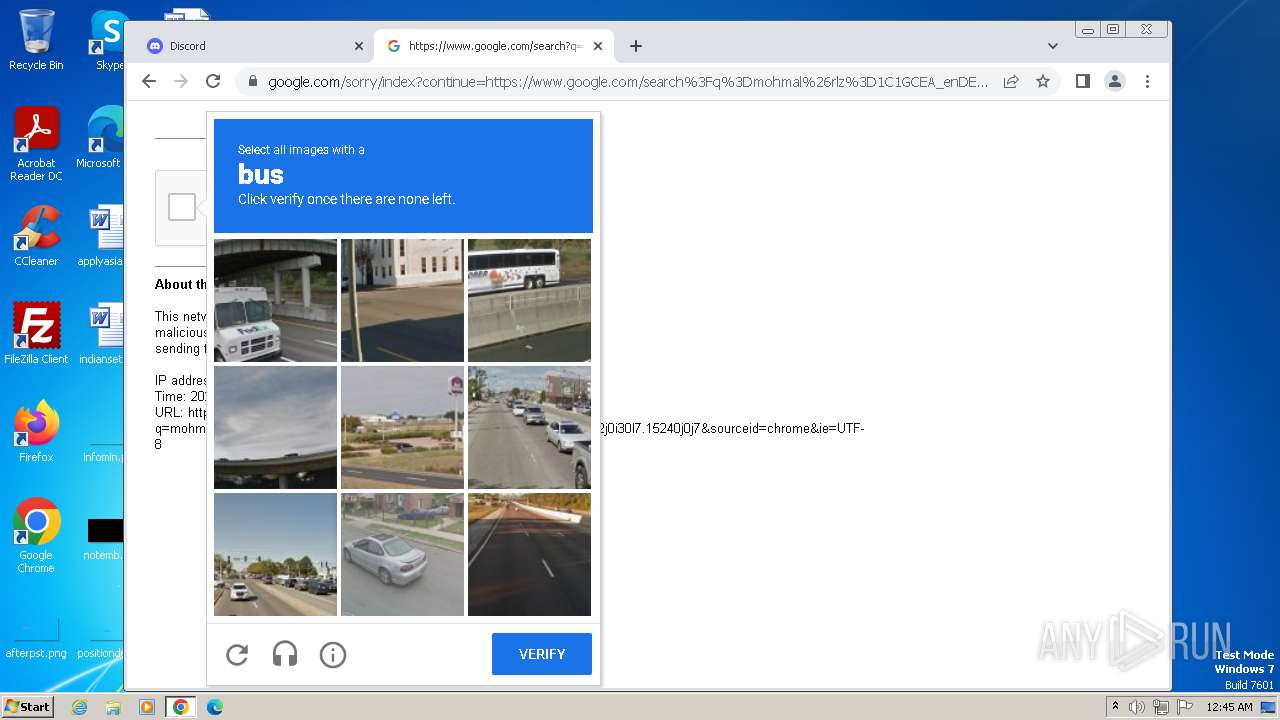Open Microsoft Edge from taskbar
This screenshot has width=1280, height=720.
(215, 707)
